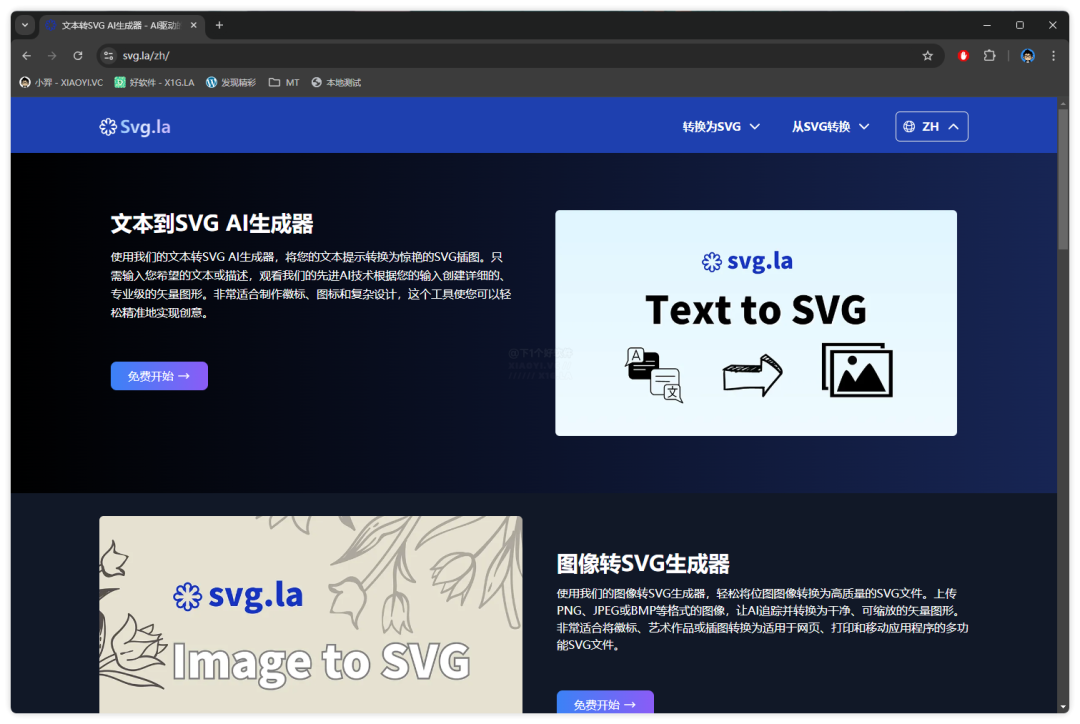Open 本地测试 bookmark

(x=336, y=83)
